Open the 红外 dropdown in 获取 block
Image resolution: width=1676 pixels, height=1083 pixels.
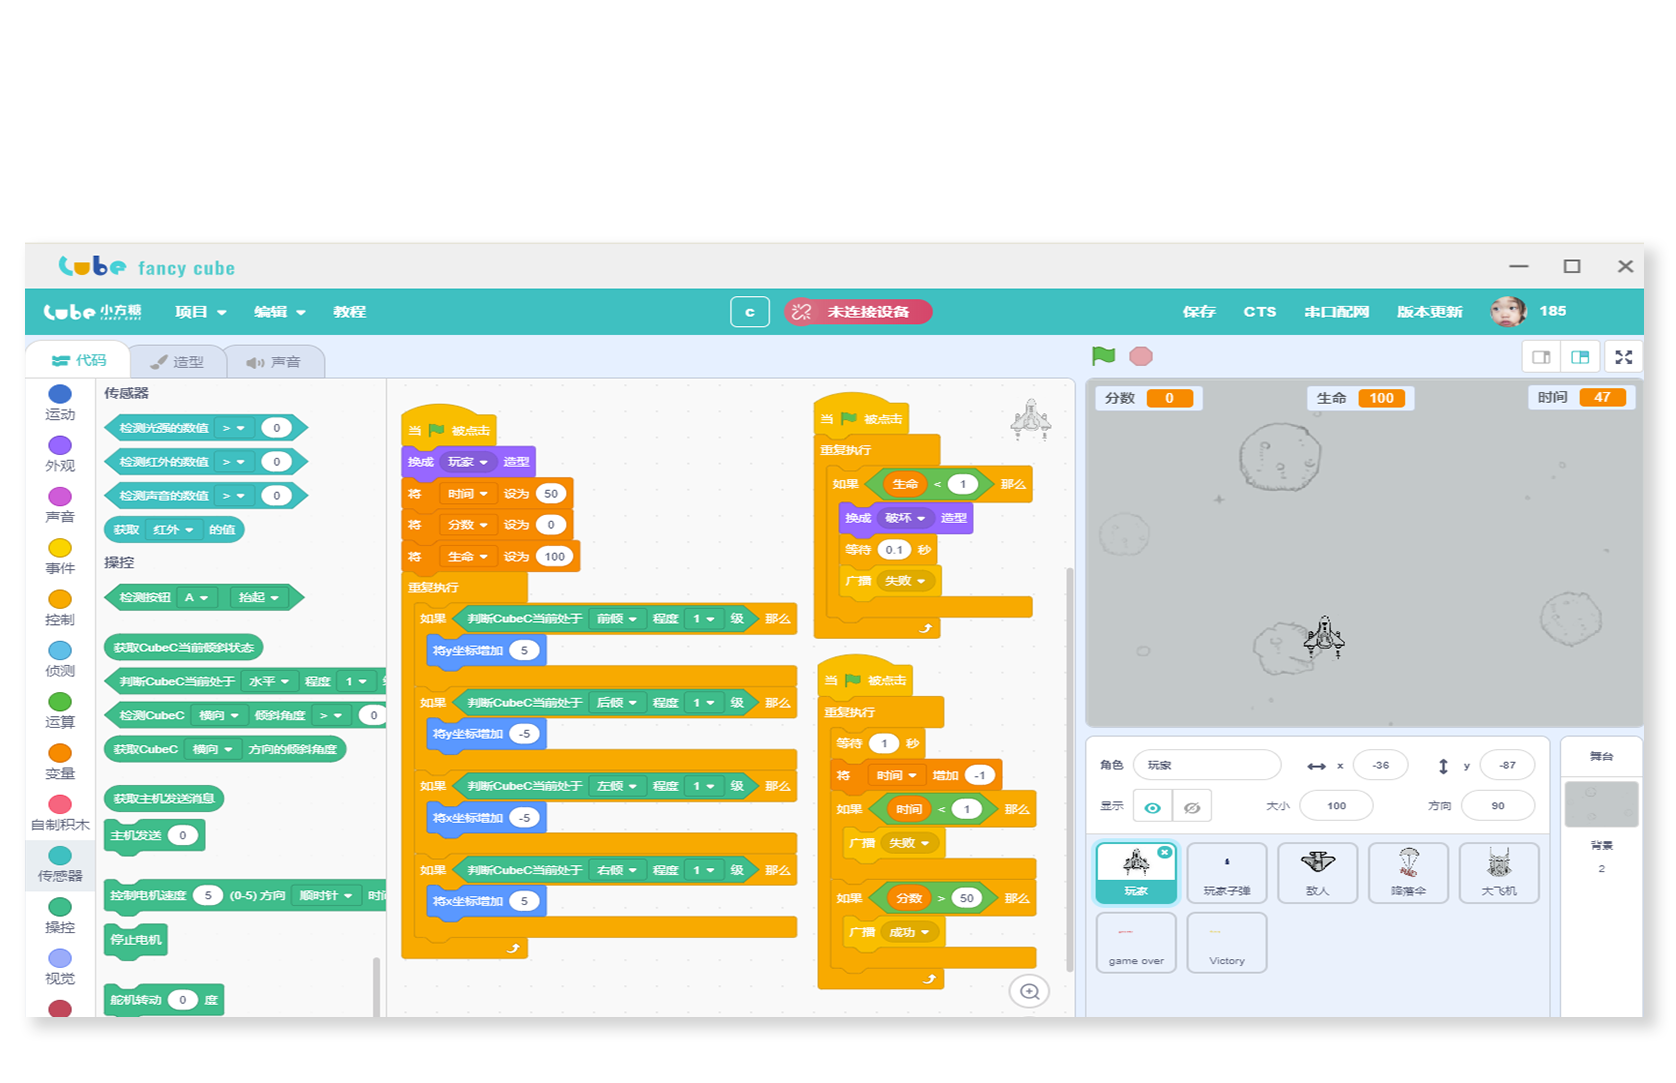(174, 530)
